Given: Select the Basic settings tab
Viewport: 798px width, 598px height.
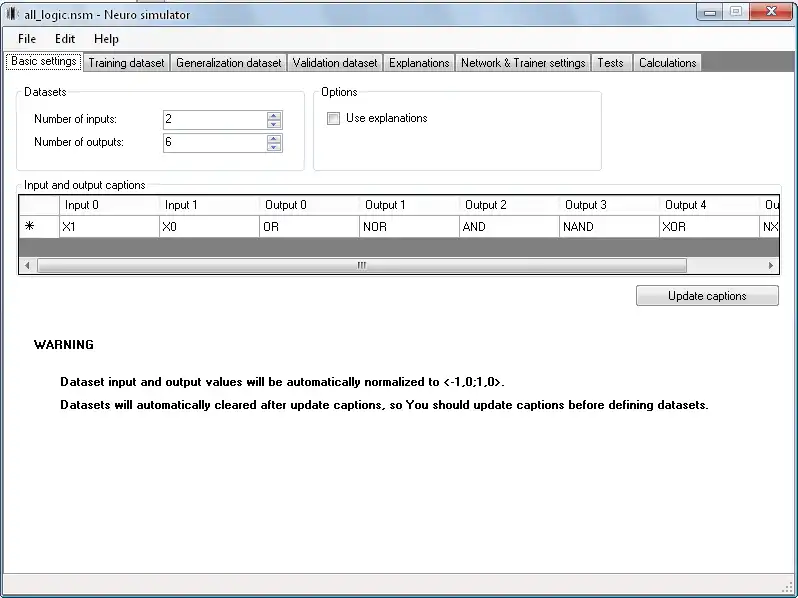Looking at the screenshot, I should coord(44,62).
